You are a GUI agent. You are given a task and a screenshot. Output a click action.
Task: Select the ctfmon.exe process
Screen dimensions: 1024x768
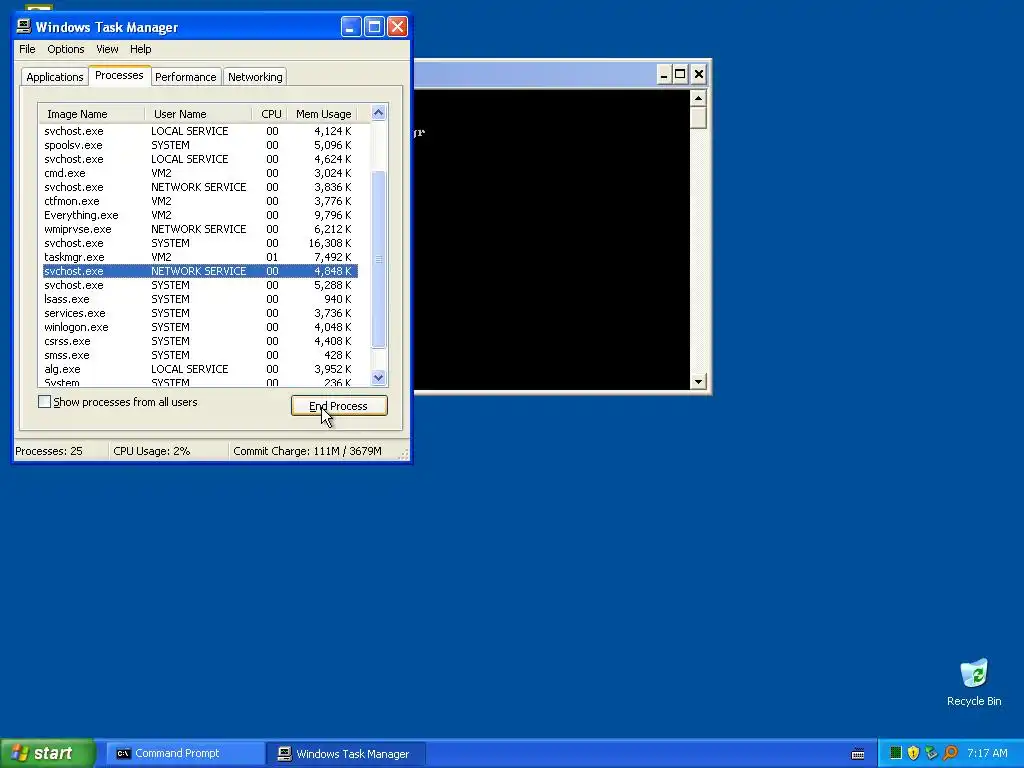click(x=200, y=201)
